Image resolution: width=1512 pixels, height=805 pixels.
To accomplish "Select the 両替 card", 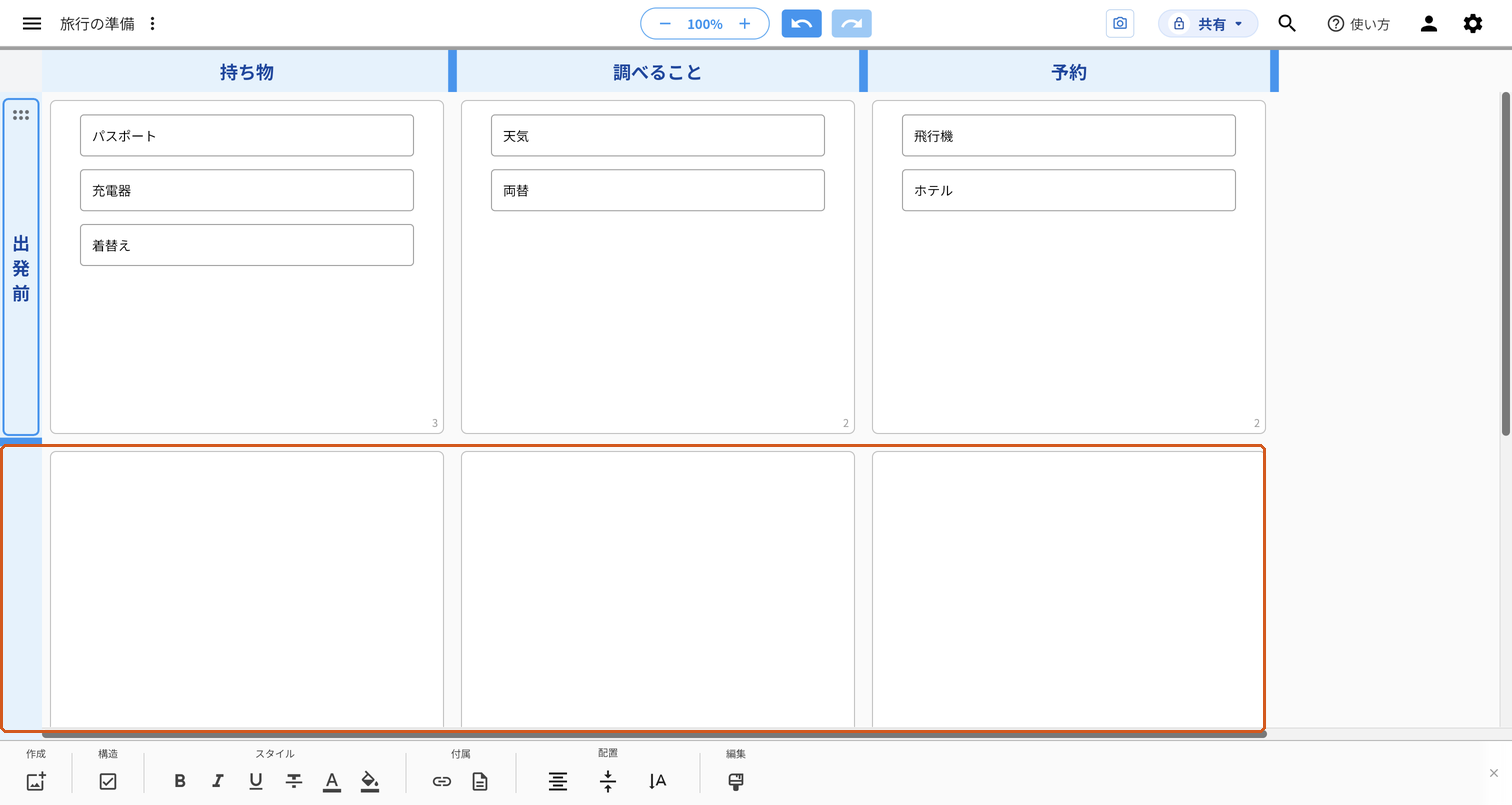I will (x=658, y=190).
